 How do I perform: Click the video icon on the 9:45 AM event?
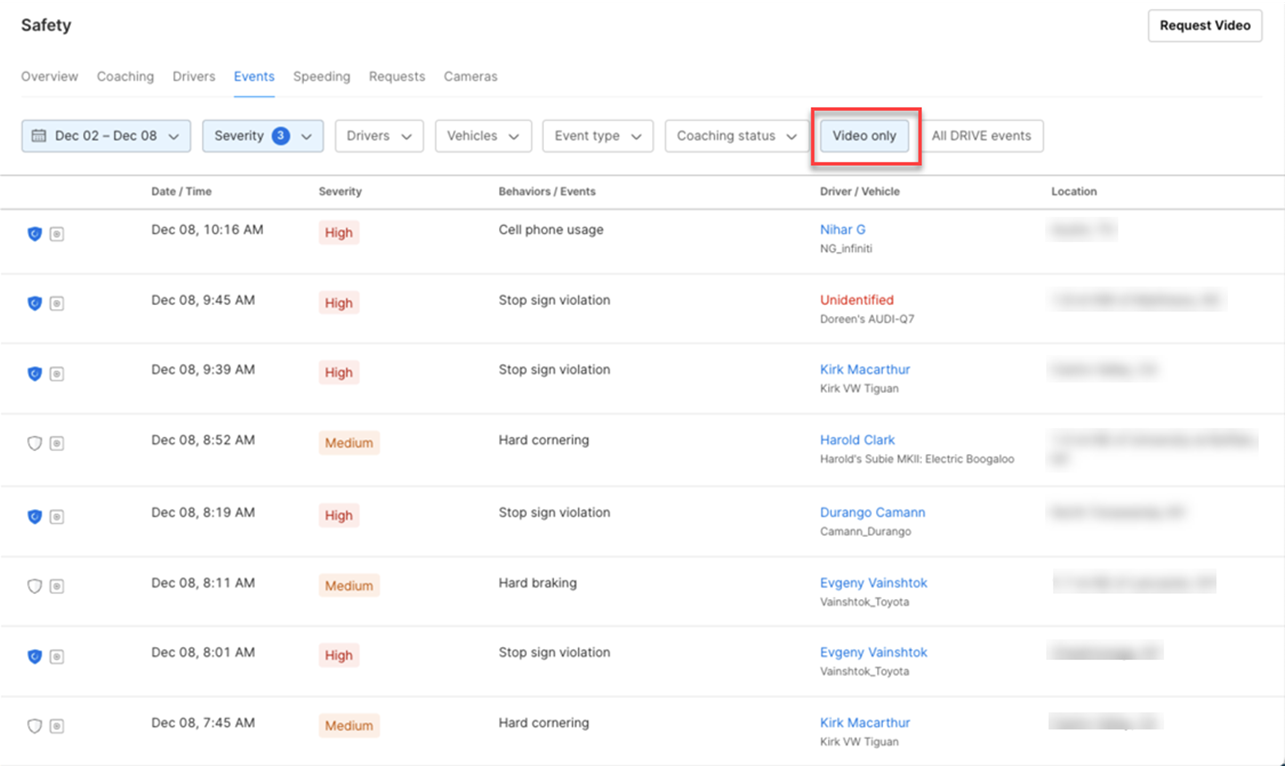pos(57,303)
